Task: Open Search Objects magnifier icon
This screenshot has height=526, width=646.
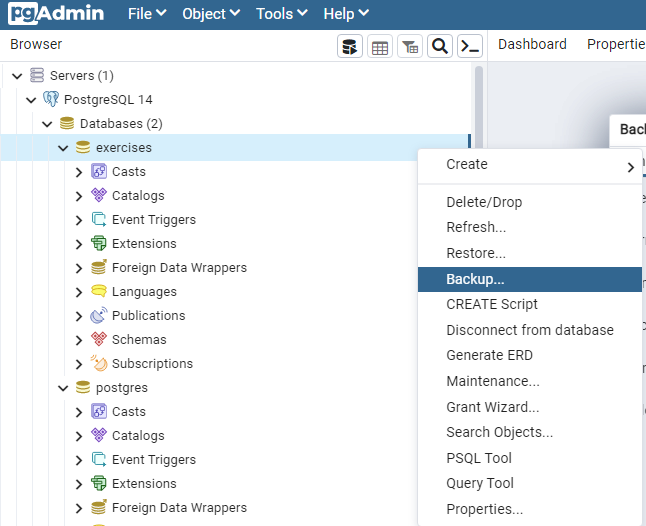Action: 440,46
